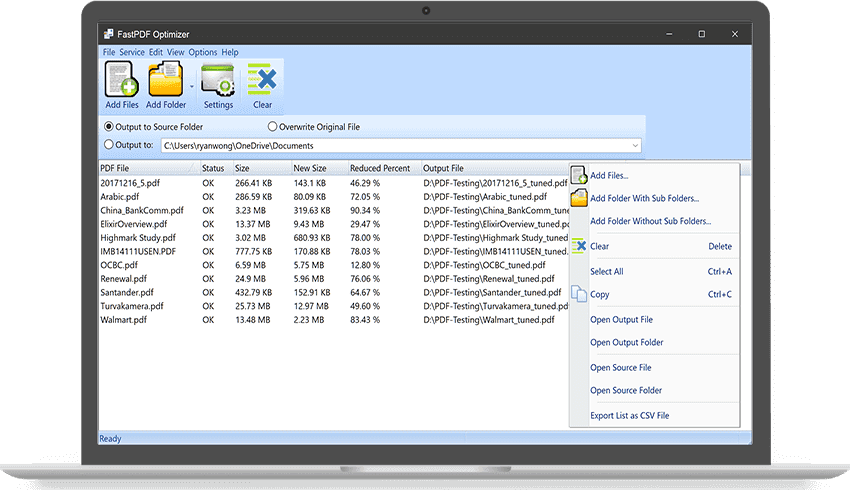The image size is (850, 490).
Task: Expand the output path combo box arrow
Action: pyautogui.click(x=635, y=146)
